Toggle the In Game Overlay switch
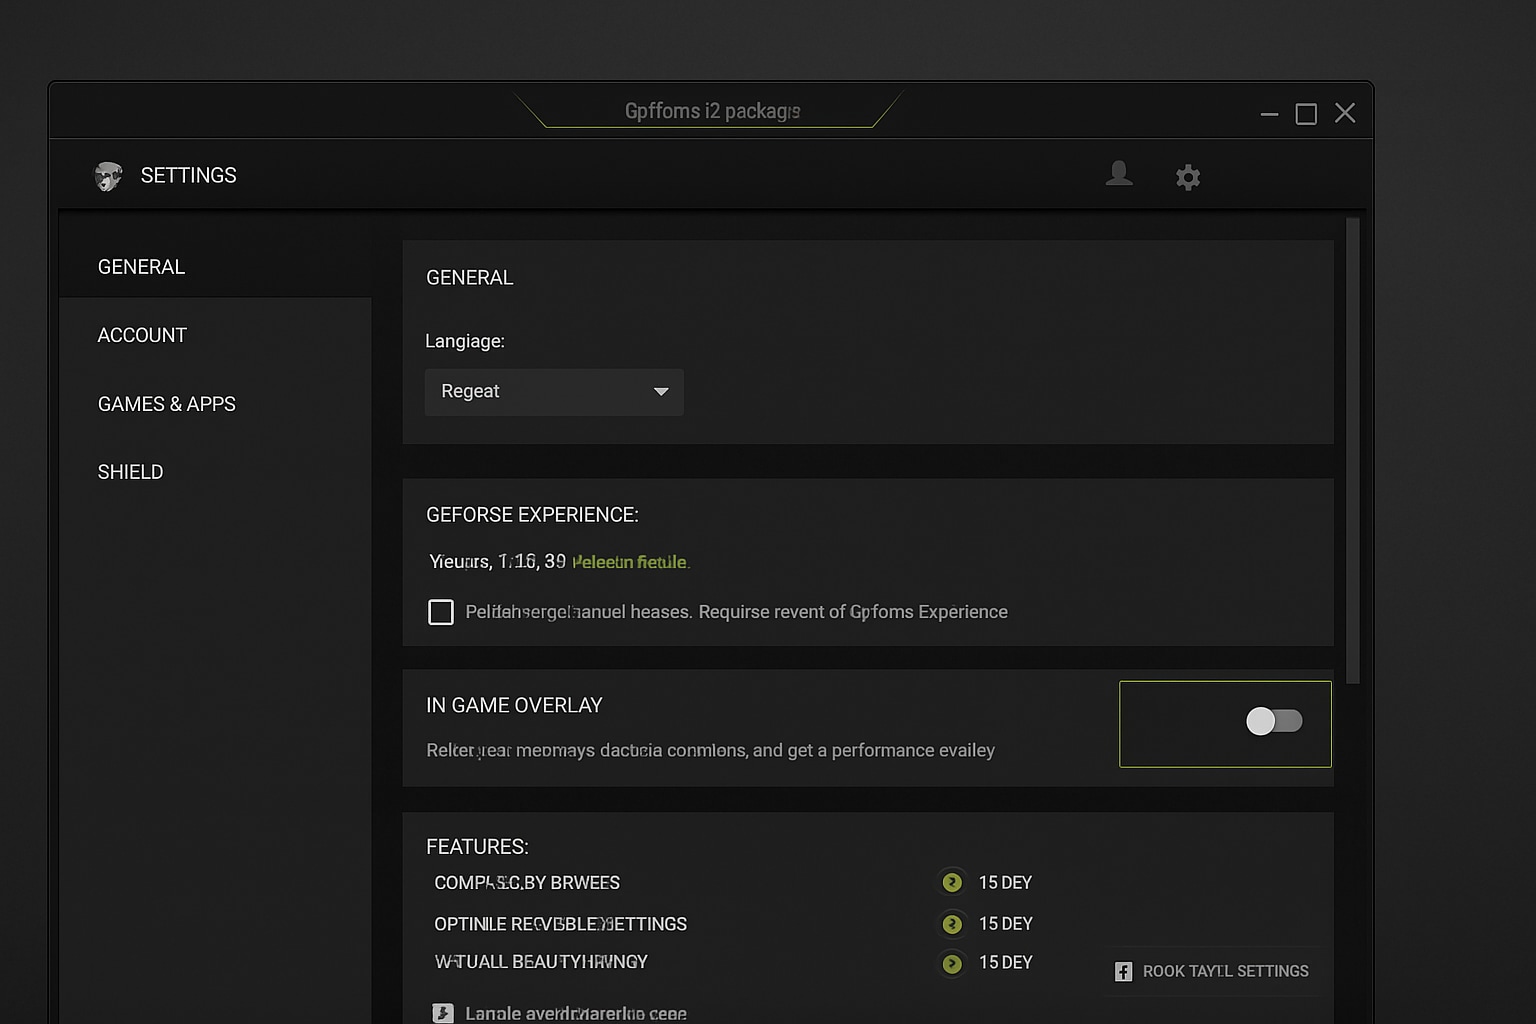The height and width of the screenshot is (1024, 1536). 1274,721
